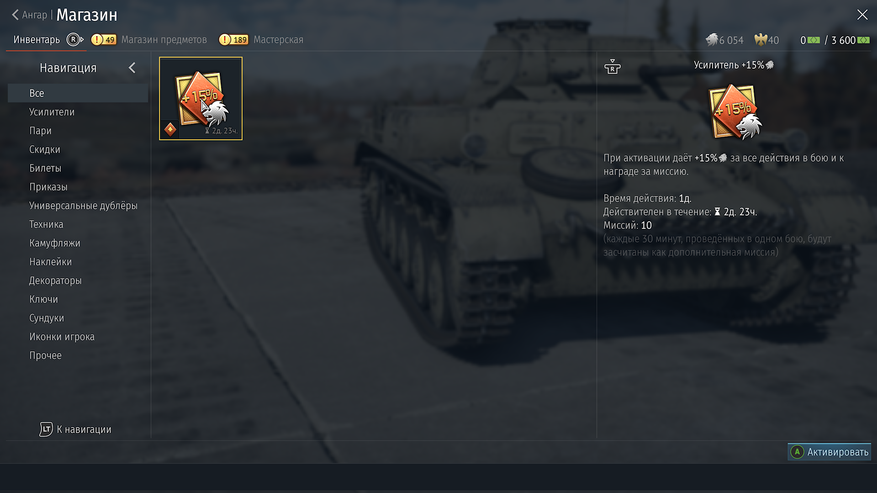Click the large +15% booster icon in details
Screen dimensions: 877x493
click(x=735, y=111)
